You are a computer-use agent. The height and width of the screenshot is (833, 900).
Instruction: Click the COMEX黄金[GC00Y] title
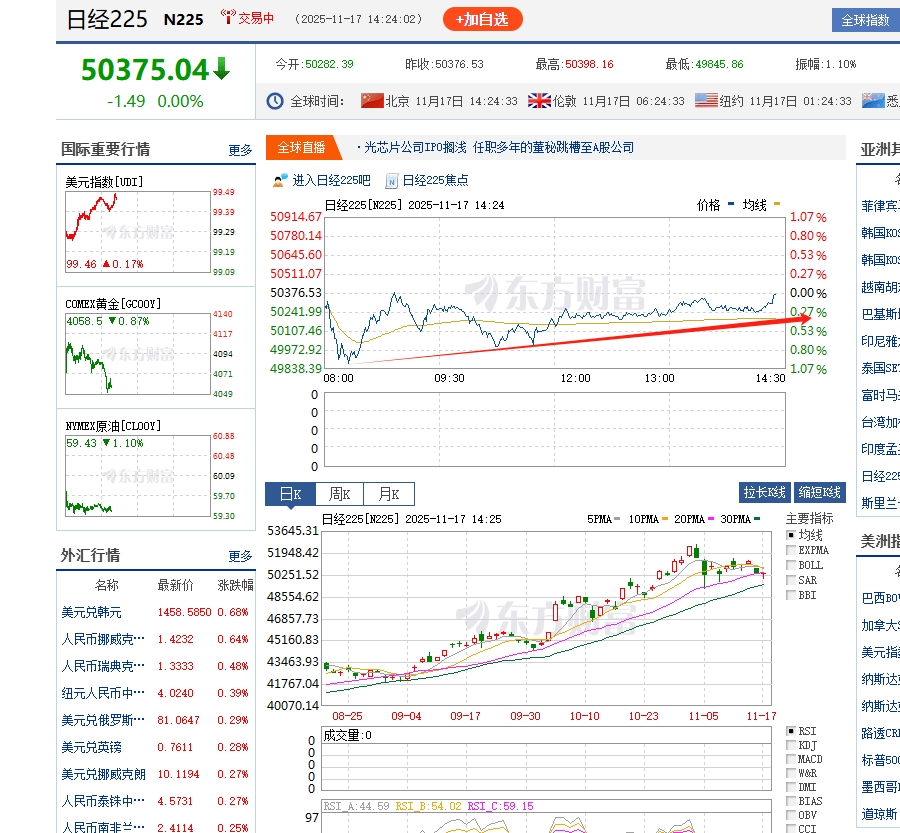pos(113,304)
